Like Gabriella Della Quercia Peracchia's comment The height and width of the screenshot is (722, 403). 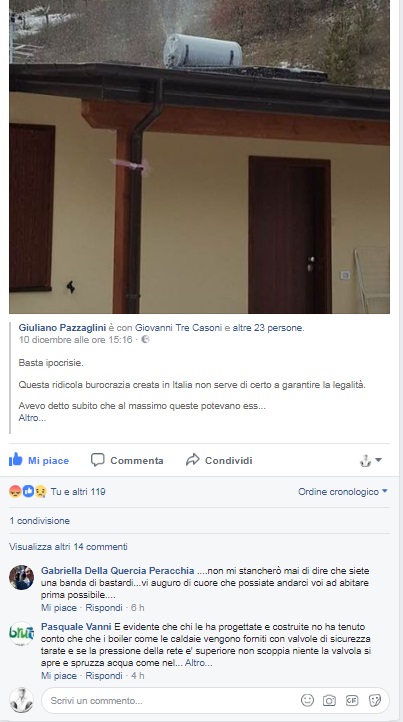coord(59,608)
